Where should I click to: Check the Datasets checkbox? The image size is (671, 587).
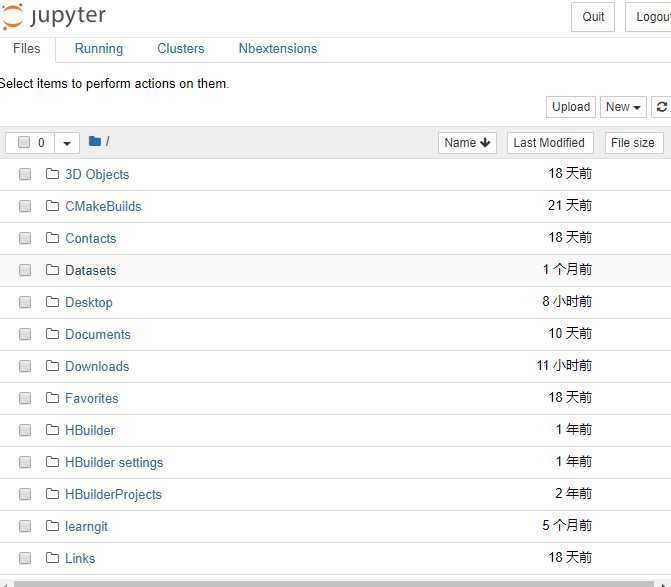(25, 270)
